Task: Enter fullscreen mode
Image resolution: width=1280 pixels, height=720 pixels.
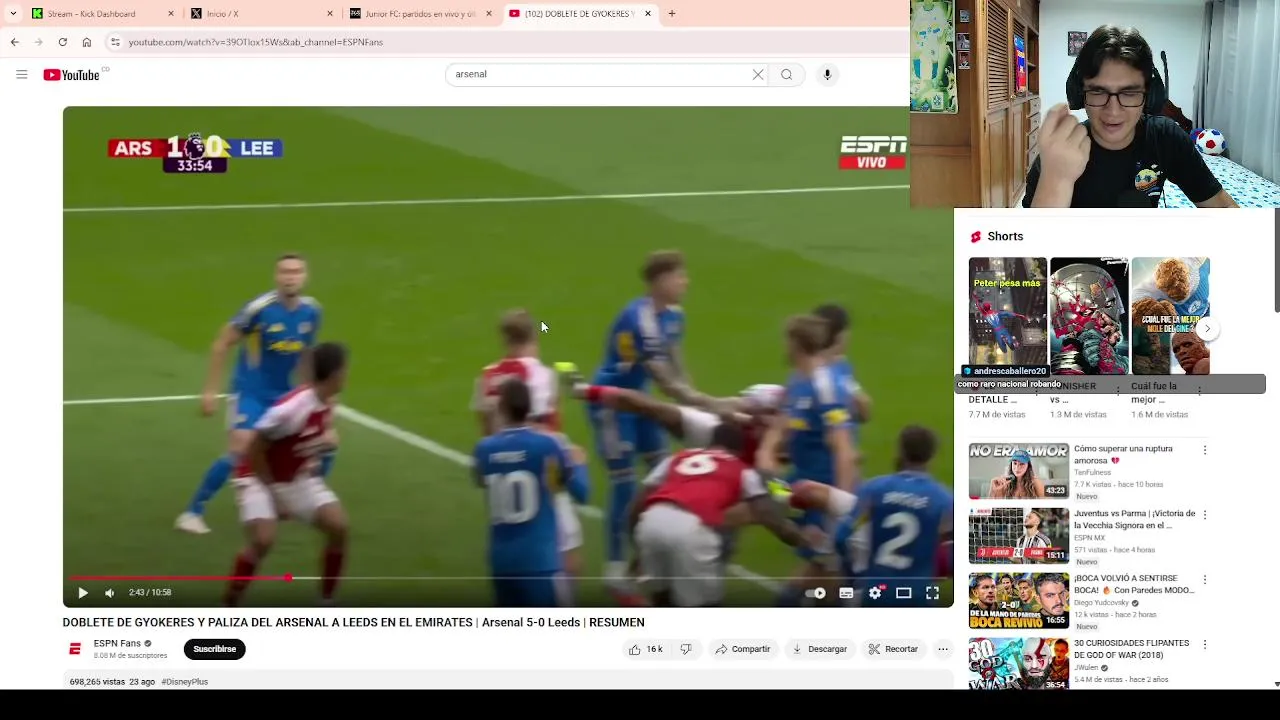Action: pos(932,593)
